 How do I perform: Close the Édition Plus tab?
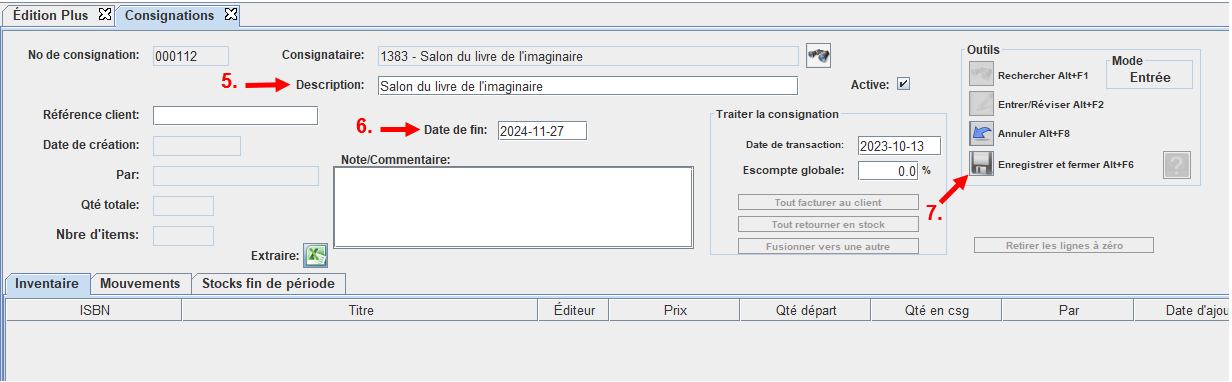[104, 15]
